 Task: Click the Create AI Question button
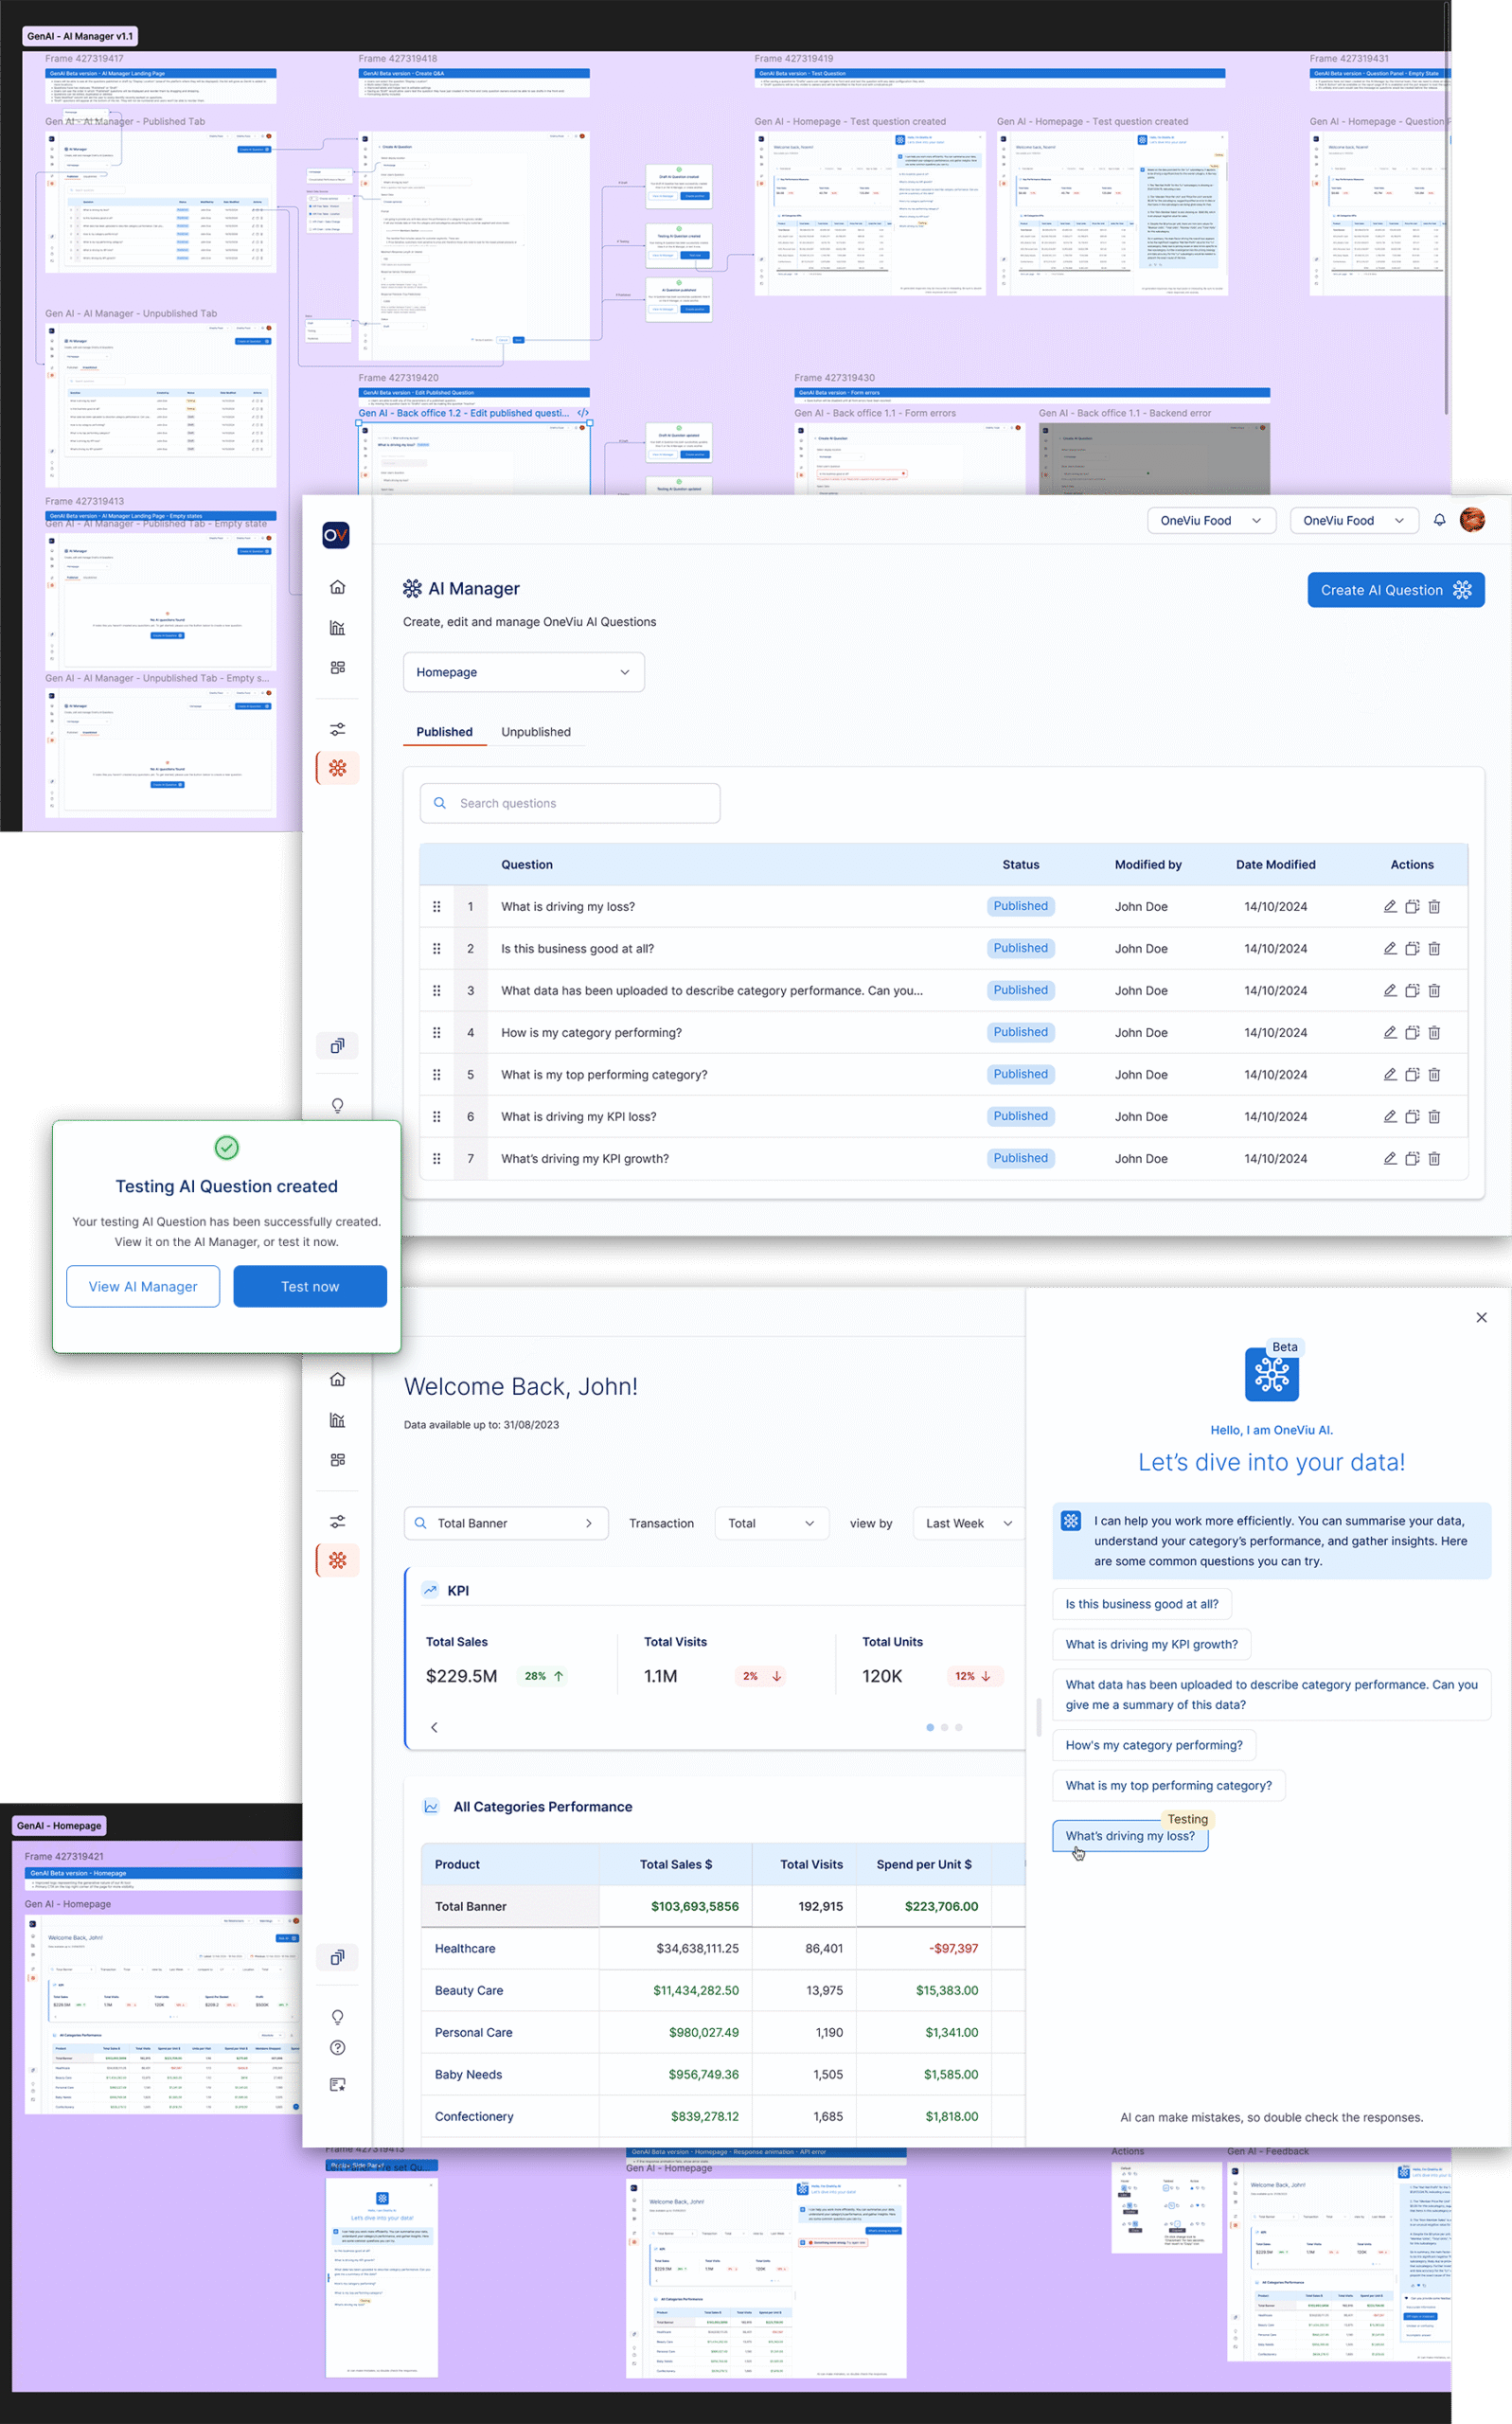(x=1395, y=590)
